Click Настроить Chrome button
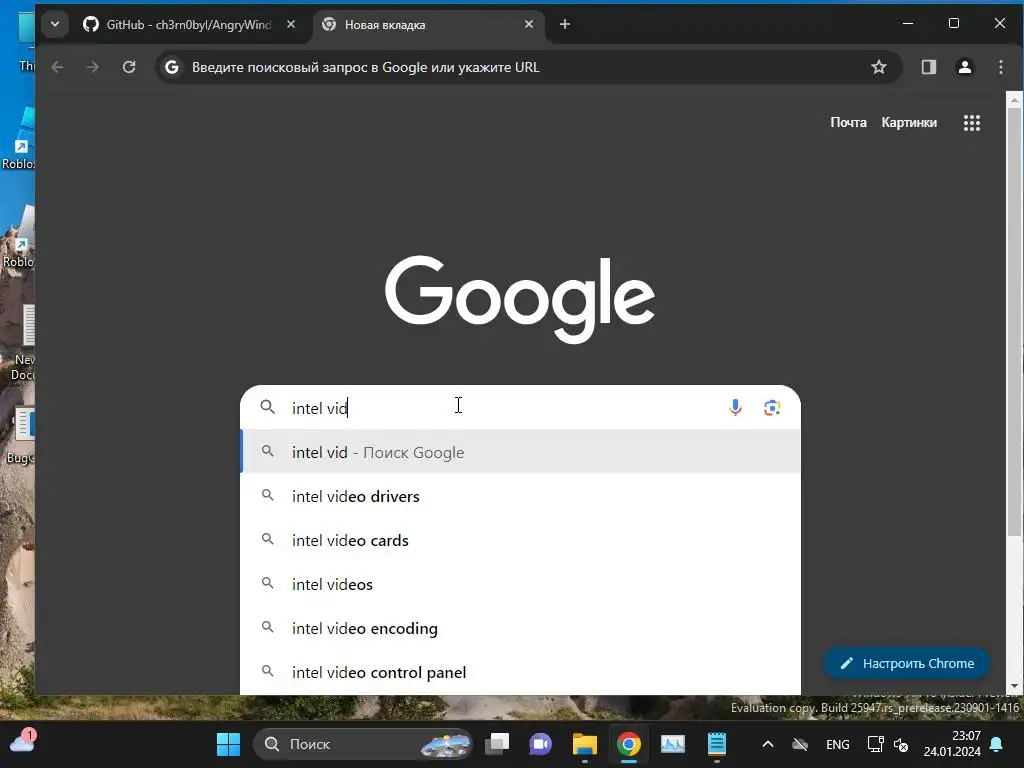Image resolution: width=1024 pixels, height=768 pixels. click(906, 663)
